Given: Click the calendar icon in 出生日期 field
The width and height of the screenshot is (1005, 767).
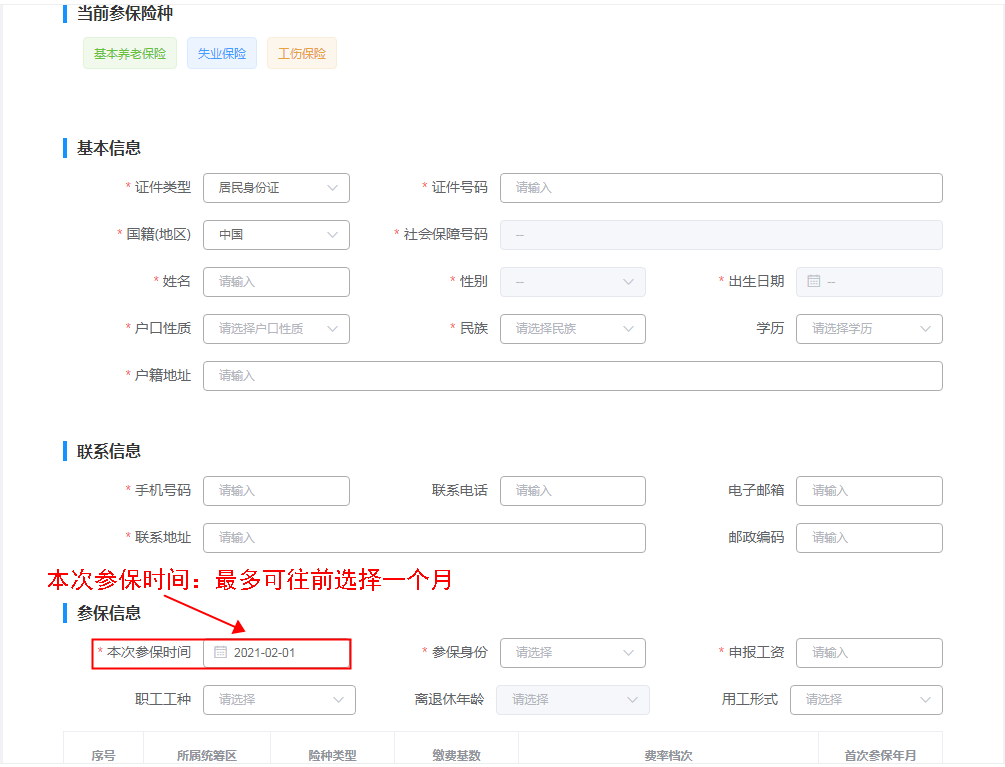Looking at the screenshot, I should pos(813,281).
